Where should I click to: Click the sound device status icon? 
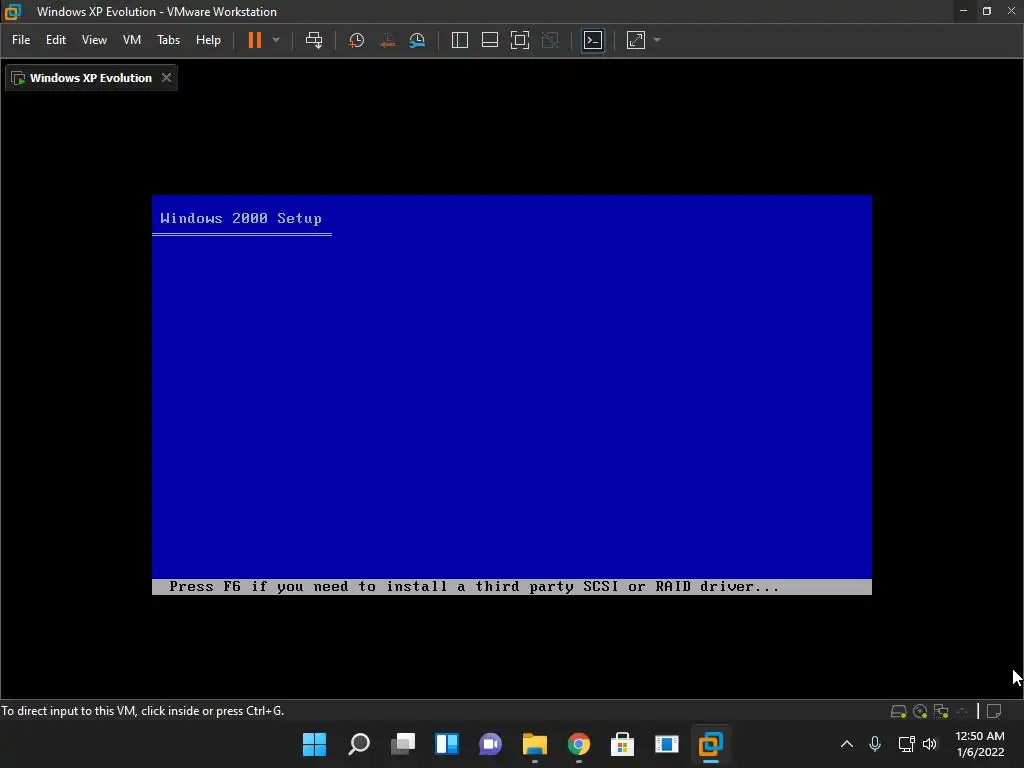962,711
